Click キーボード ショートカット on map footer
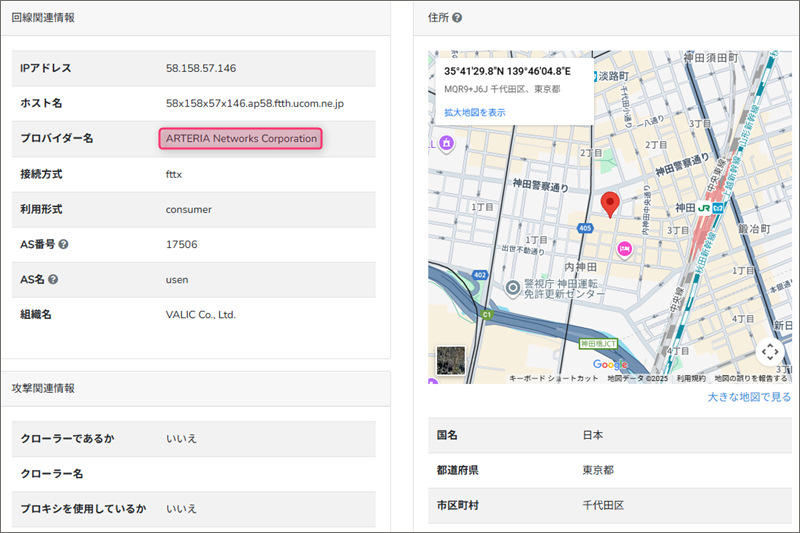This screenshot has height=533, width=800. click(x=553, y=378)
